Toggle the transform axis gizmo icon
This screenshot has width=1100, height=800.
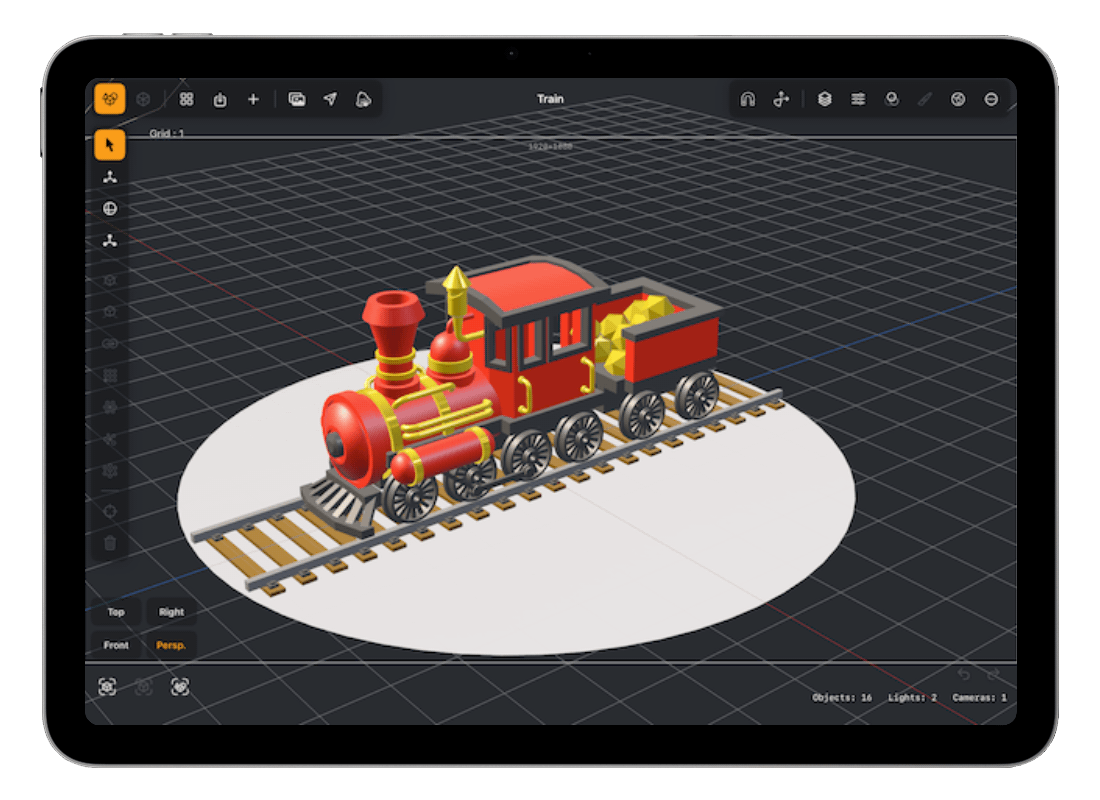[x=781, y=100]
